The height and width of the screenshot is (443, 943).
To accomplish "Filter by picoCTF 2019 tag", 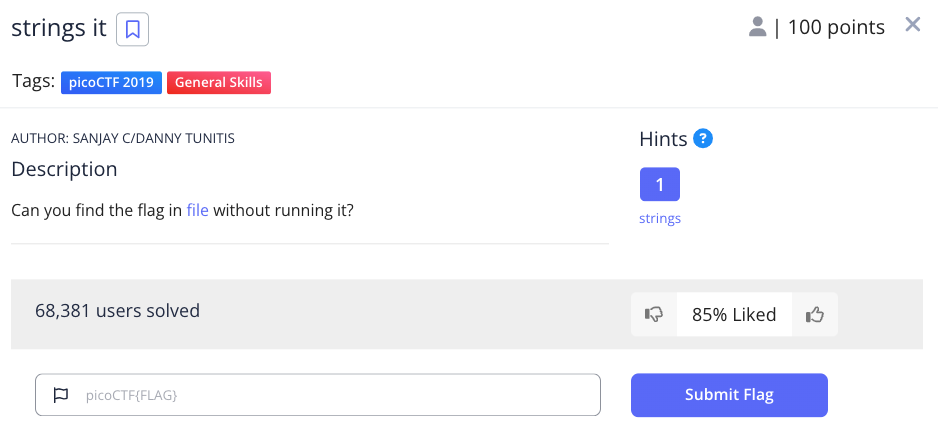I will pos(111,82).
